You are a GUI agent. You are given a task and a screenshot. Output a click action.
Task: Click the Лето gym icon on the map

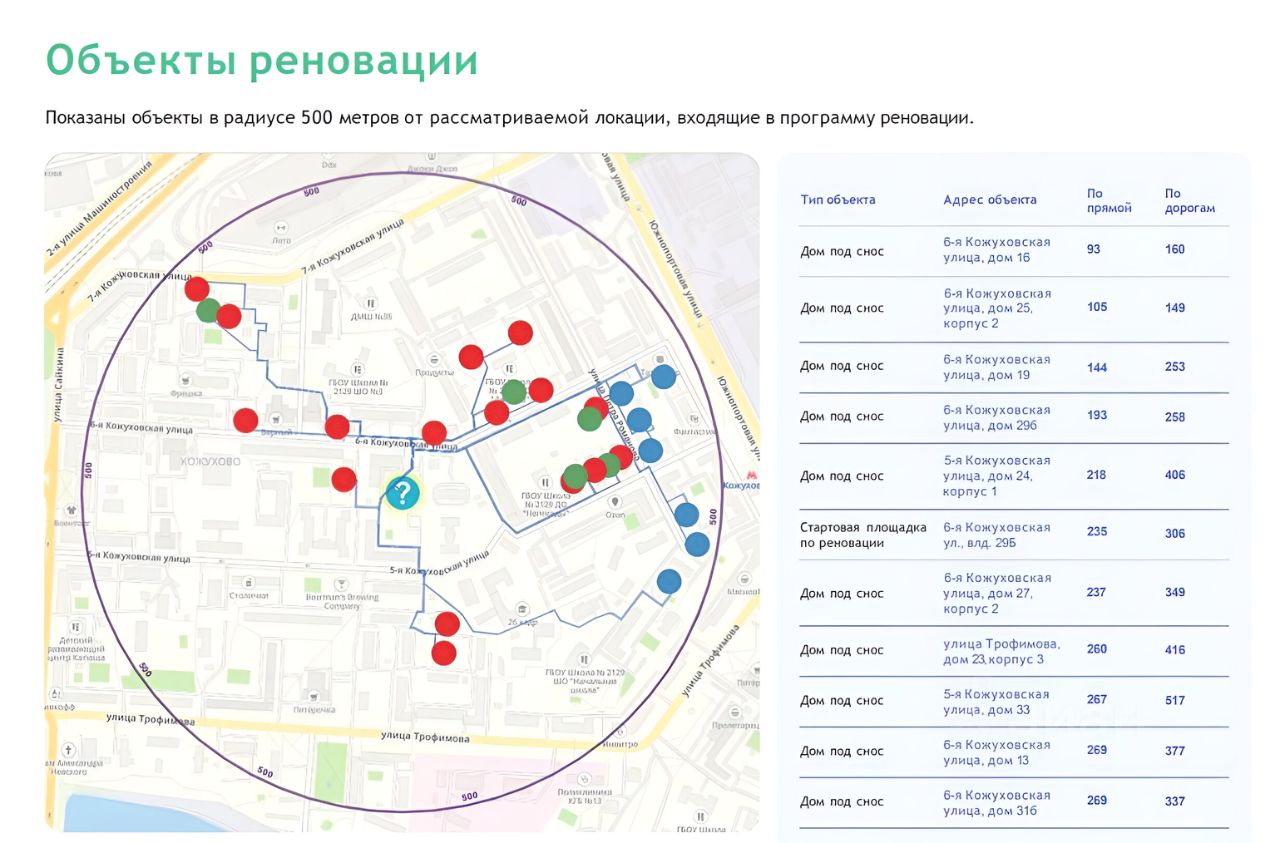[x=281, y=226]
